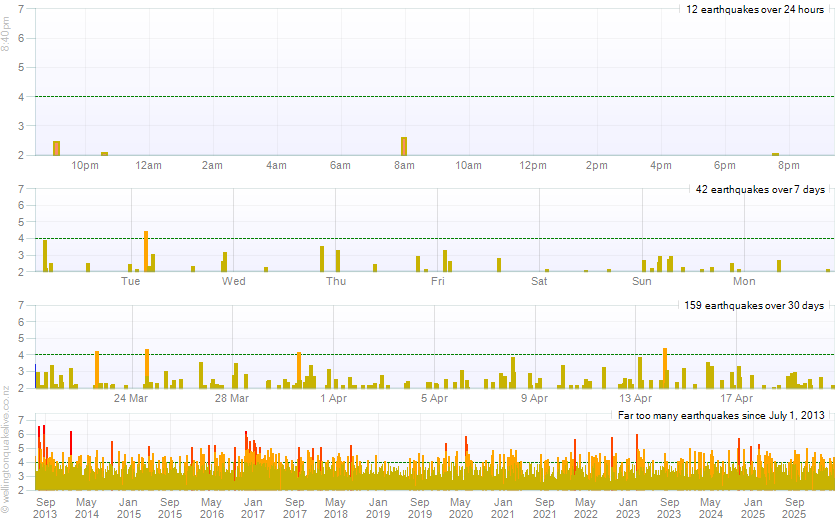Click the orange bar before 24 Mar
835x530 pixels.
point(97,369)
